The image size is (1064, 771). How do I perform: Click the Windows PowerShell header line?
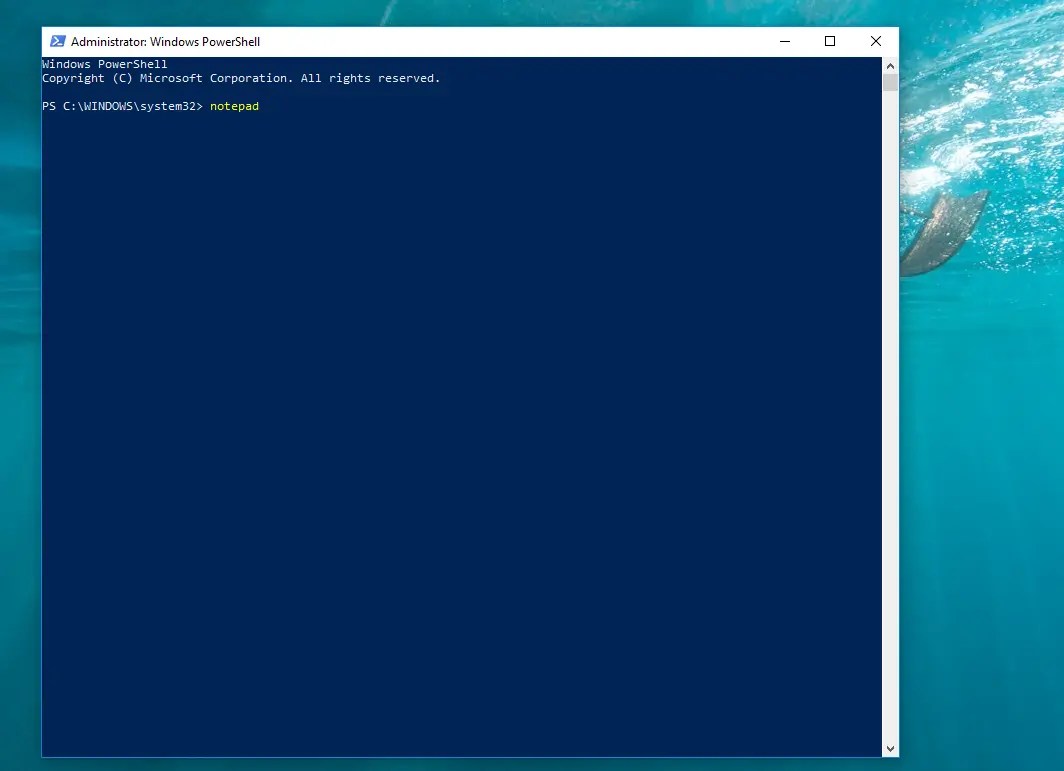coord(103,63)
